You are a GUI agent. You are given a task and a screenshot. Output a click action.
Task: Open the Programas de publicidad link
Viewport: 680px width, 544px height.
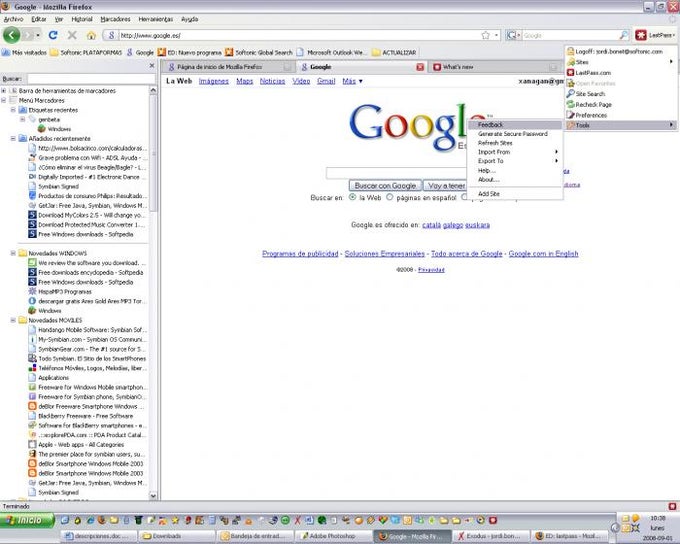pyautogui.click(x=300, y=254)
